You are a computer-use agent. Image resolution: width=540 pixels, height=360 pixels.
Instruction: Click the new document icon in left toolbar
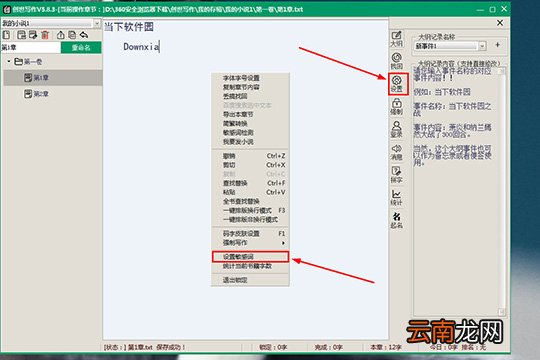(x=6, y=35)
